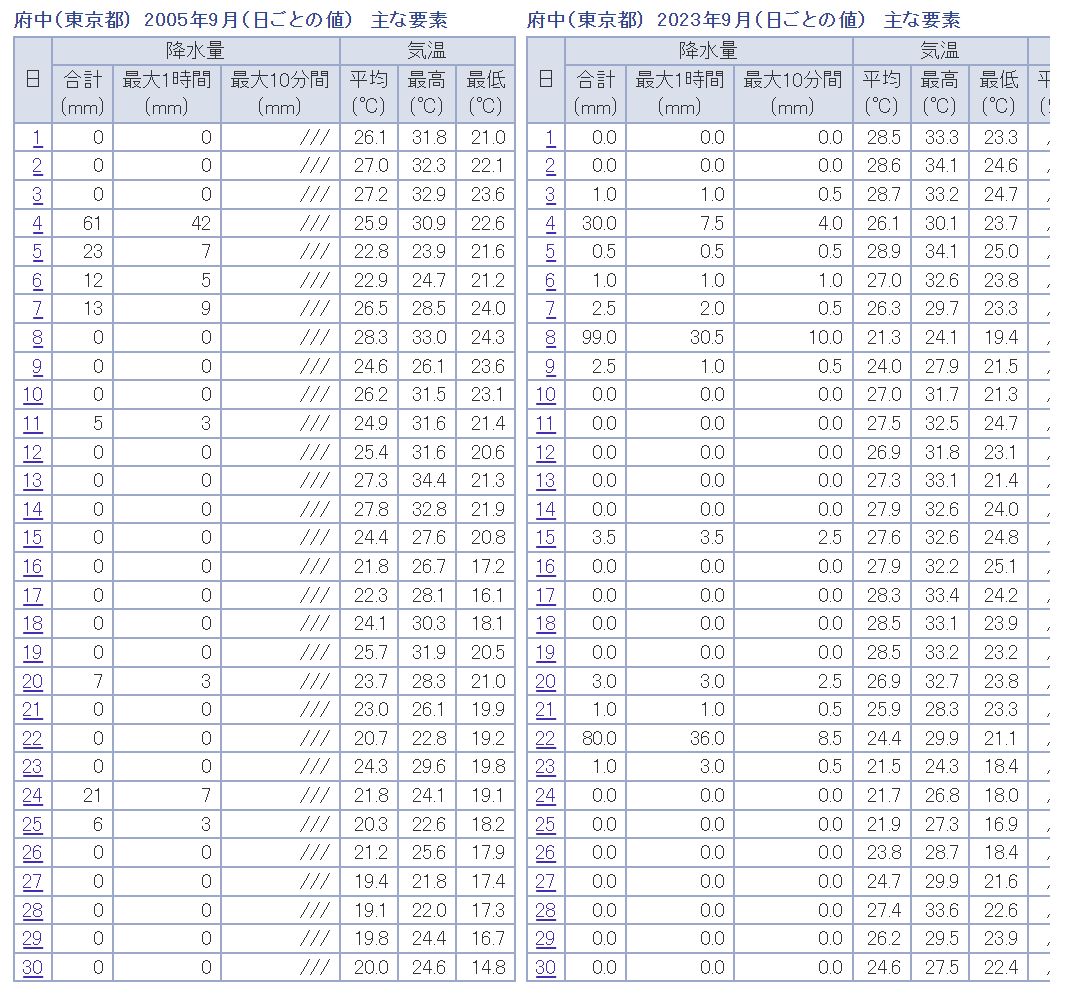Open day 15 link in 2023 table
The image size is (1087, 1004).
pyautogui.click(x=546, y=538)
